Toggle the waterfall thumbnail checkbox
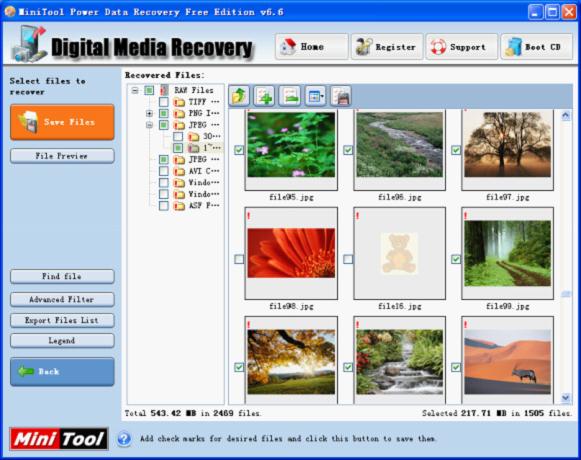 [348, 367]
